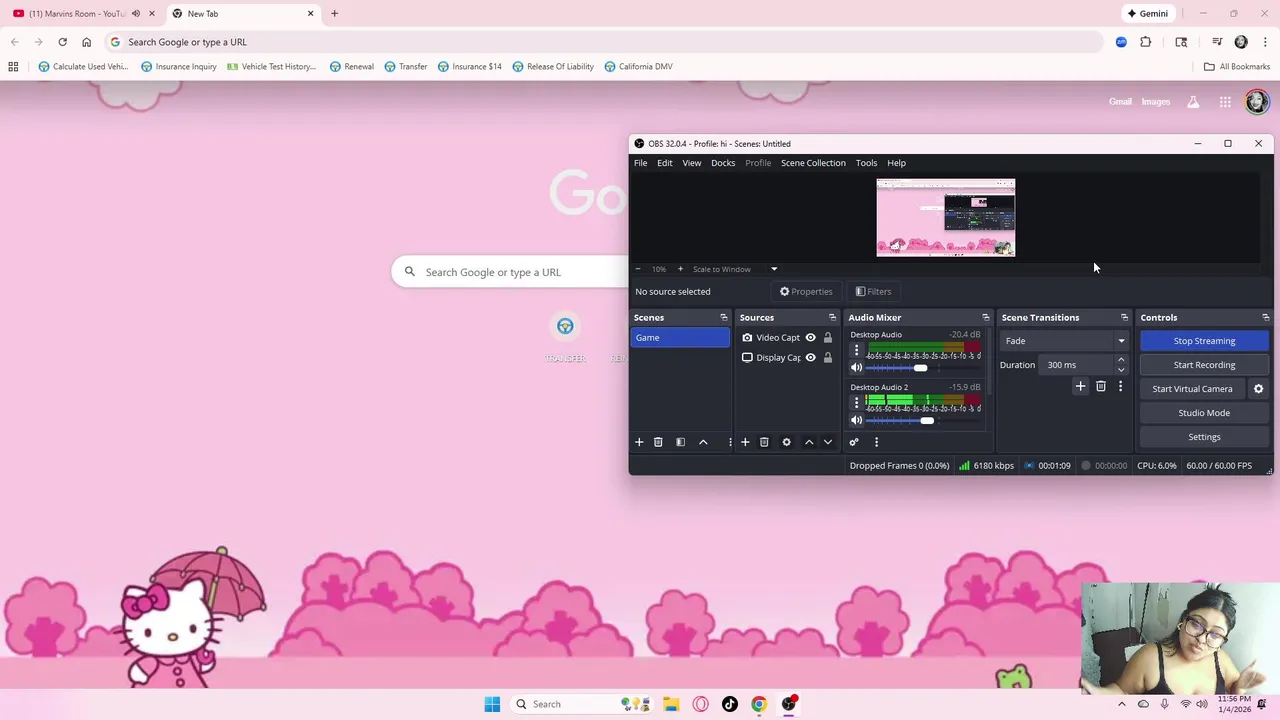Add a new source with plus icon
The height and width of the screenshot is (720, 1280).
tap(745, 442)
